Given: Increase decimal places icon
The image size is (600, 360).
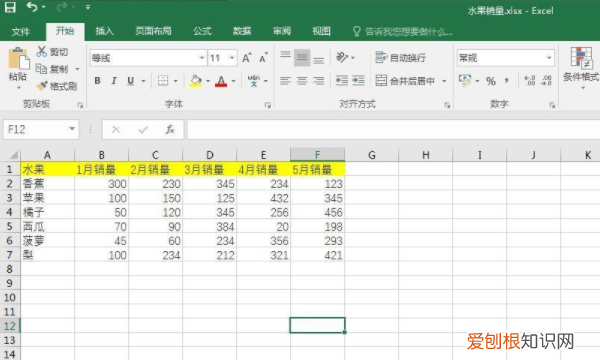Looking at the screenshot, I should [x=530, y=81].
